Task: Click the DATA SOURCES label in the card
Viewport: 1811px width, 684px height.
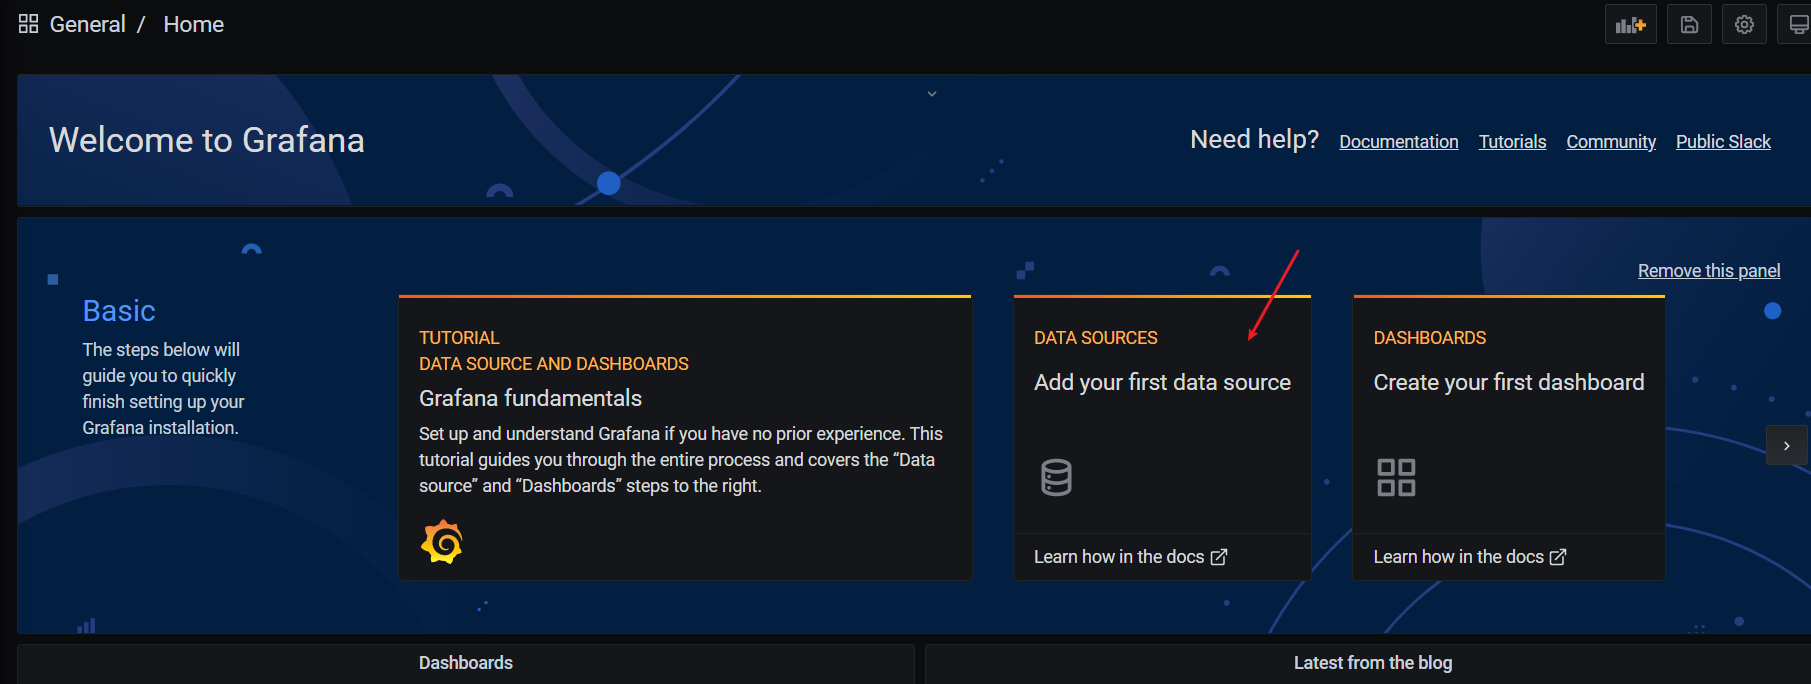Action: pos(1096,338)
